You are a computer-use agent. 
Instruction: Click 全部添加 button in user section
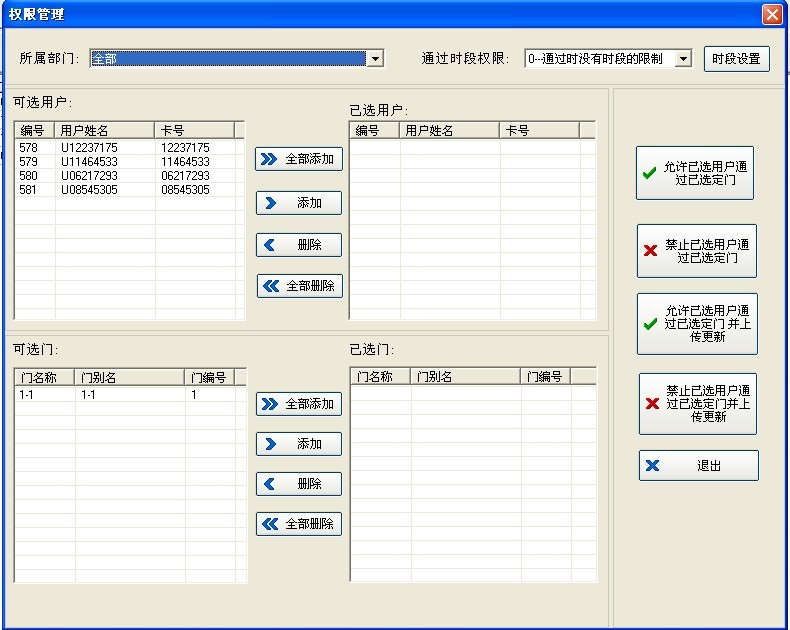coord(299,159)
